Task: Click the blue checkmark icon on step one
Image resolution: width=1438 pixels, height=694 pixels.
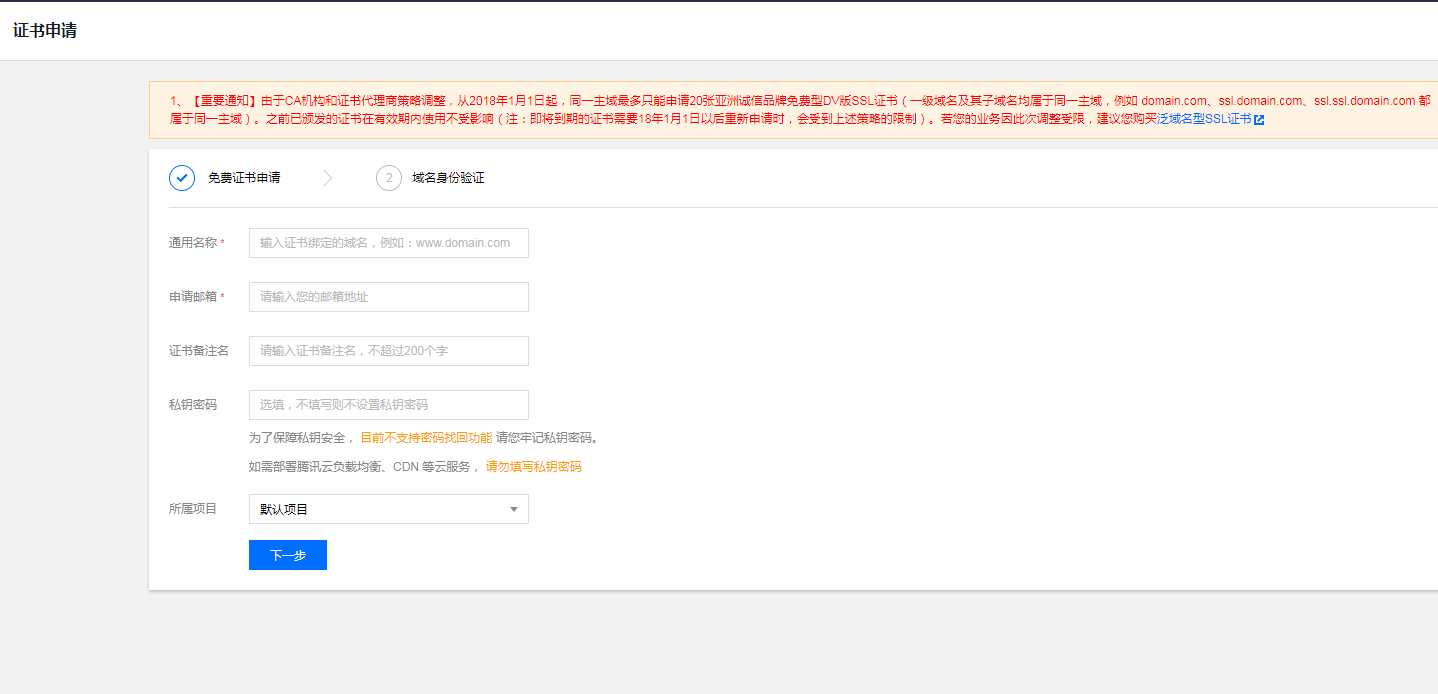Action: point(182,178)
